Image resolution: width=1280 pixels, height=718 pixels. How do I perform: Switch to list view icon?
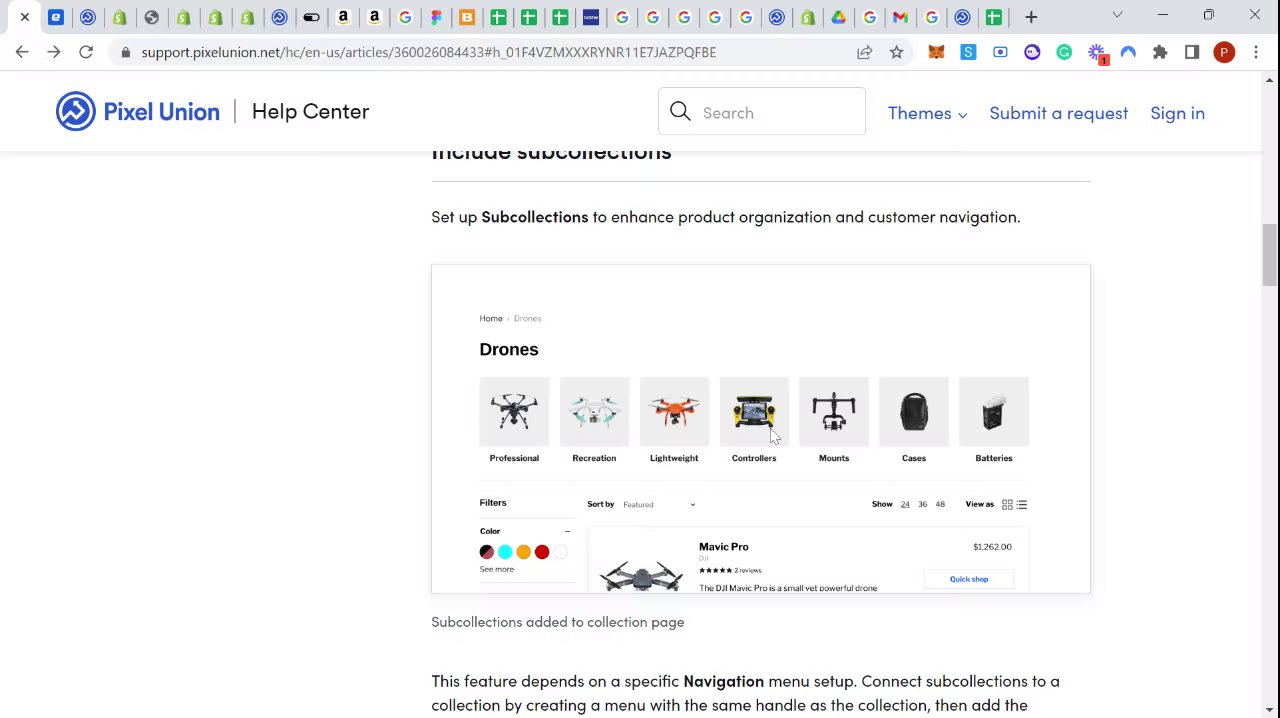click(1021, 504)
